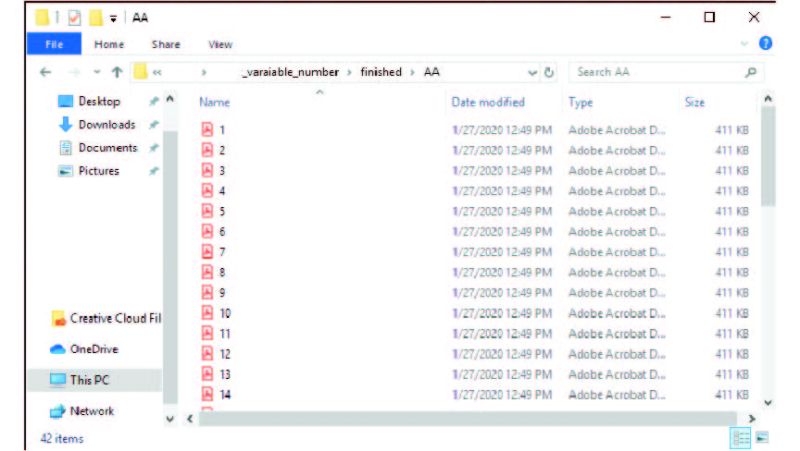Click the blue Help question mark icon
This screenshot has height=451, width=800.
coord(765,43)
